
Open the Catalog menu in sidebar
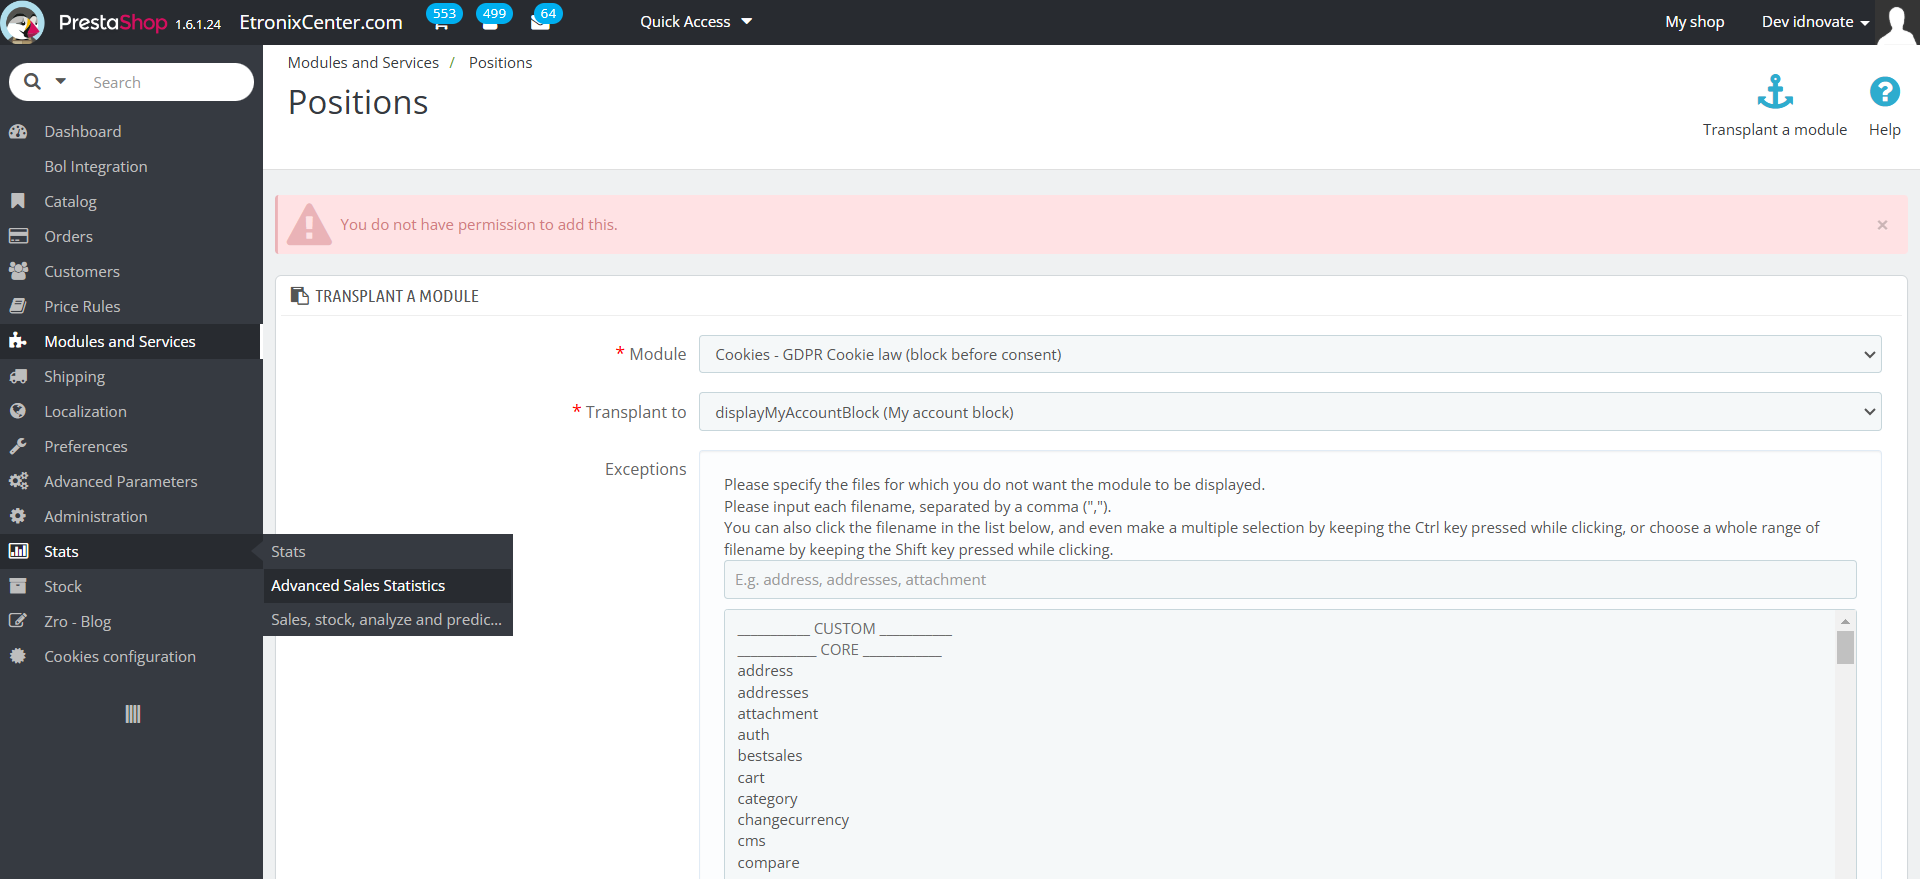click(70, 201)
